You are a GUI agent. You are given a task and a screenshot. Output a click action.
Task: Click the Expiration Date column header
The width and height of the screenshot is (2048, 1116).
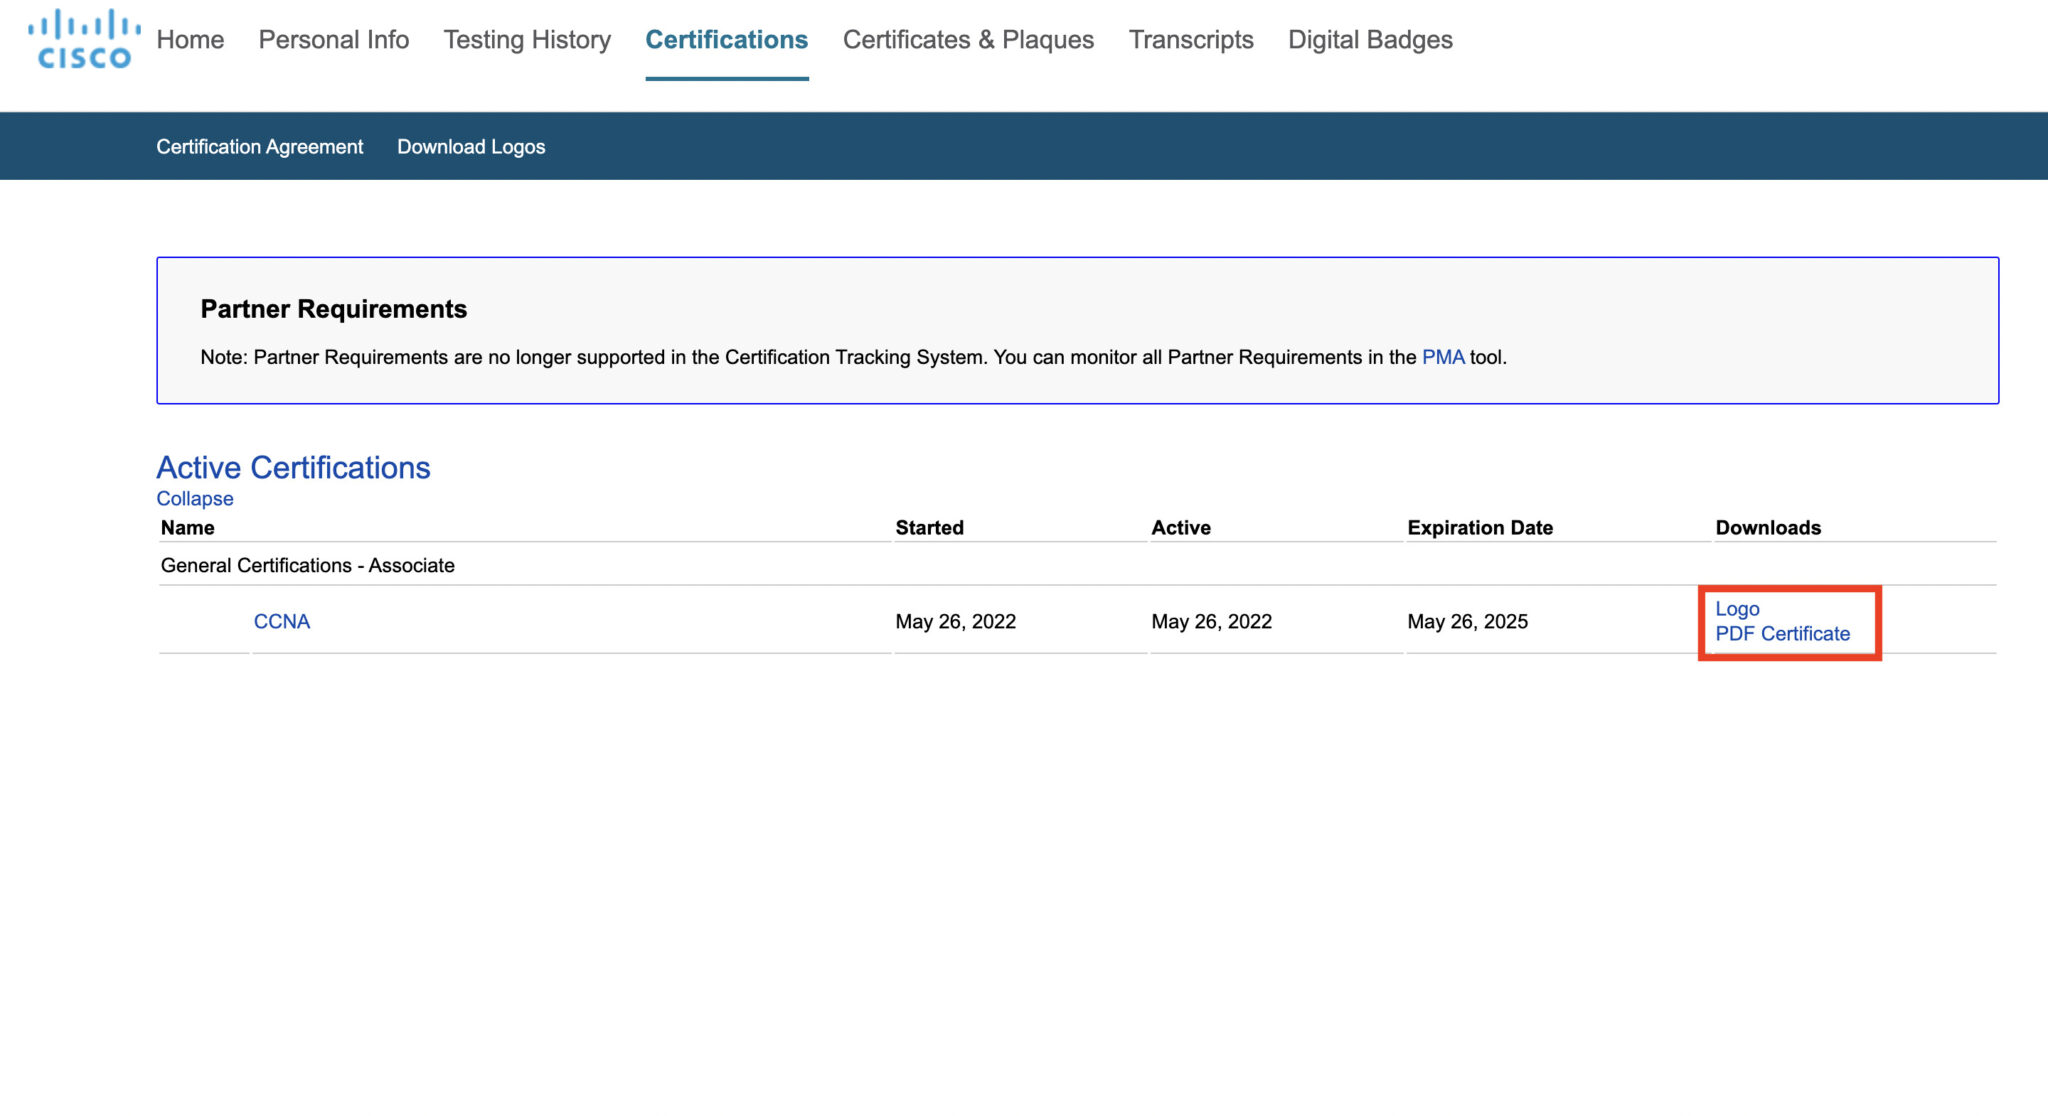coord(1479,527)
